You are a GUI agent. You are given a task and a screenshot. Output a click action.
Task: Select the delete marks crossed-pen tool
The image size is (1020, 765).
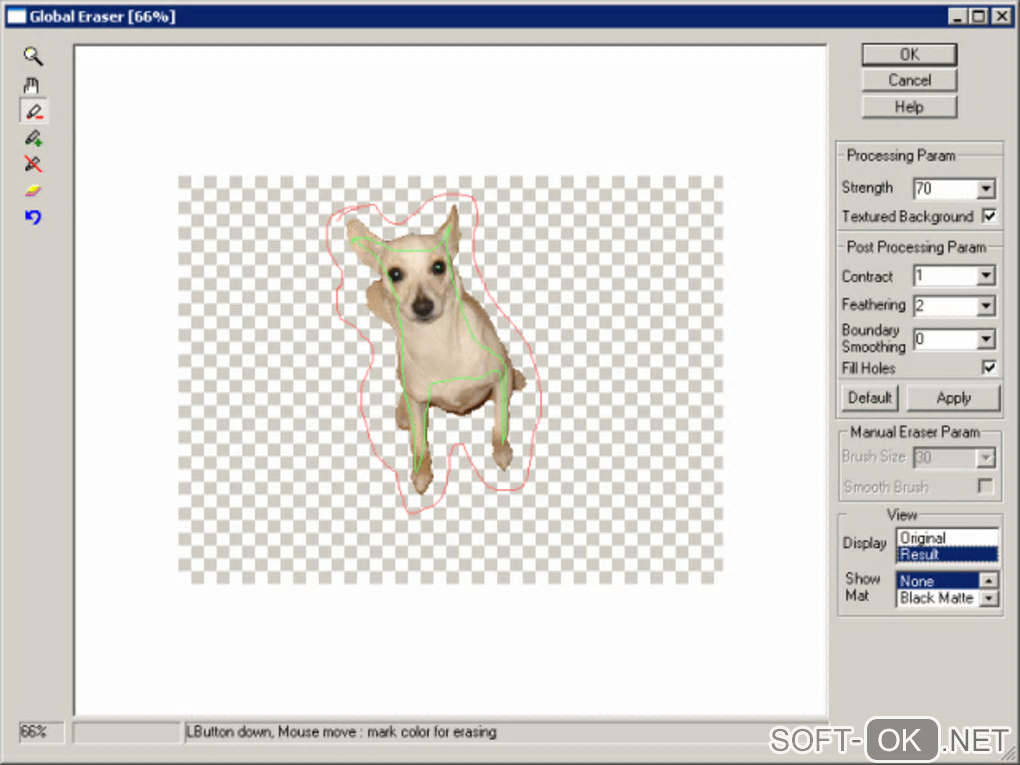pyautogui.click(x=33, y=164)
